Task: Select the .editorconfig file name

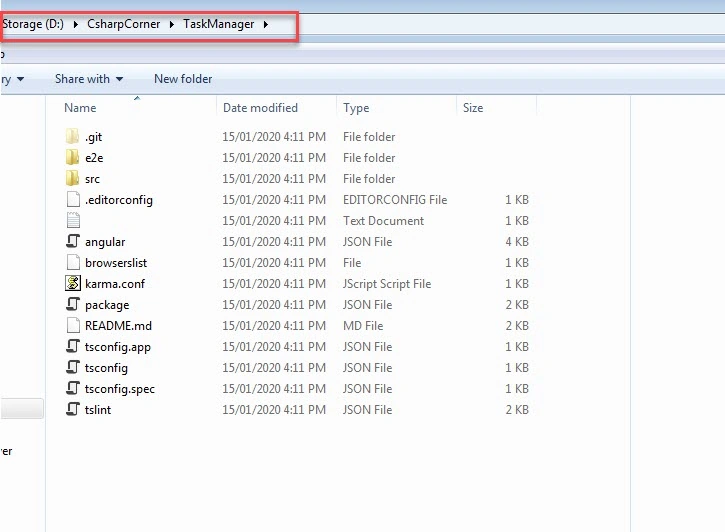Action: point(119,200)
